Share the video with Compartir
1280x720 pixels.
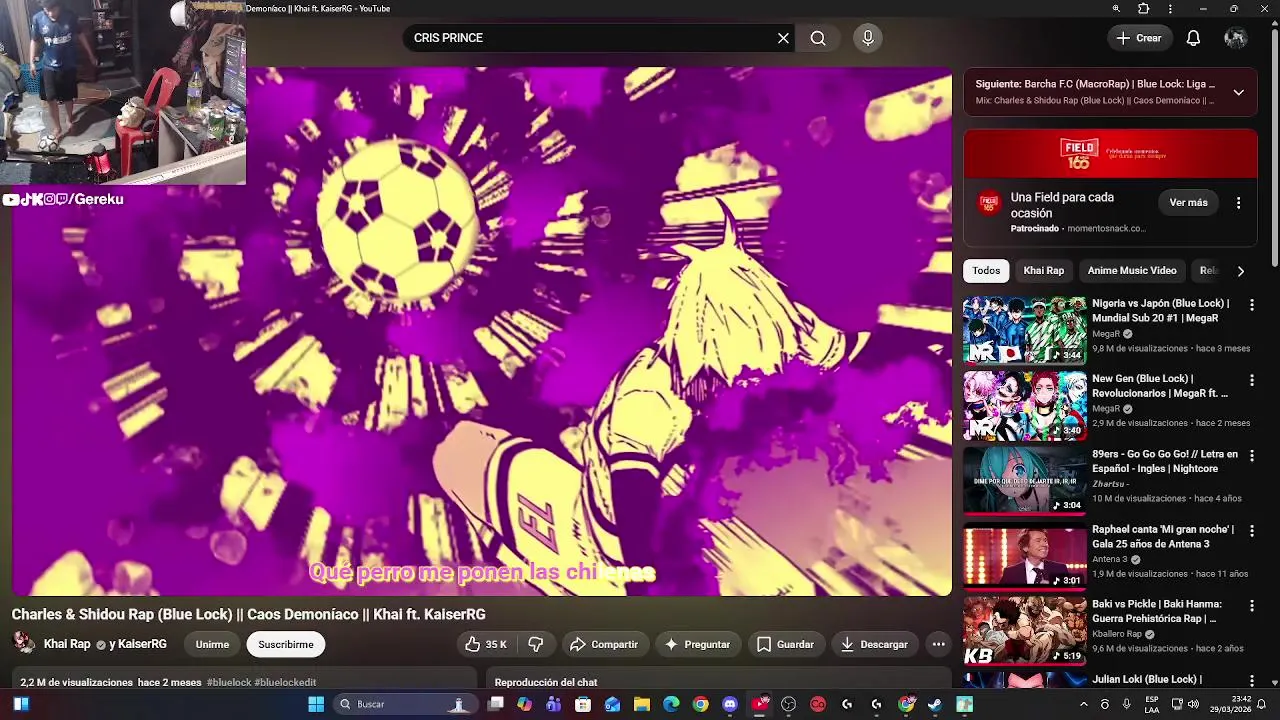tap(604, 644)
